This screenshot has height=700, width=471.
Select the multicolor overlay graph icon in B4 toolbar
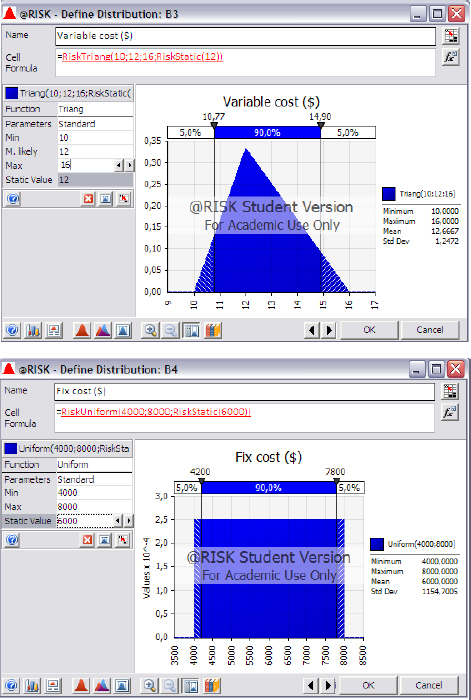(102, 685)
